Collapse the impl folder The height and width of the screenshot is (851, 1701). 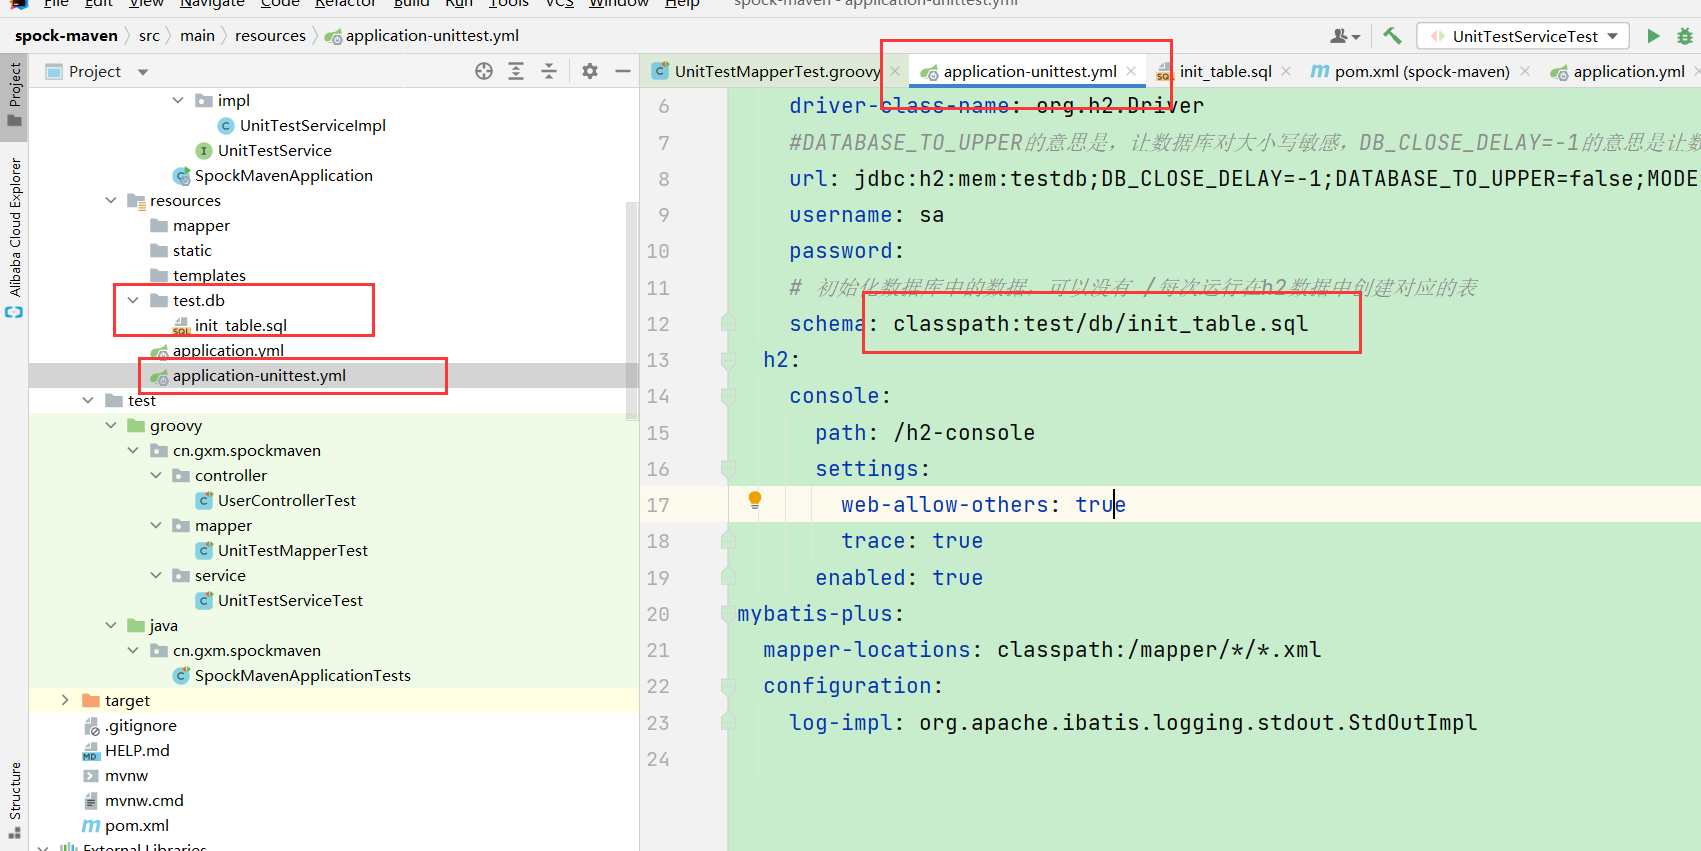178,100
